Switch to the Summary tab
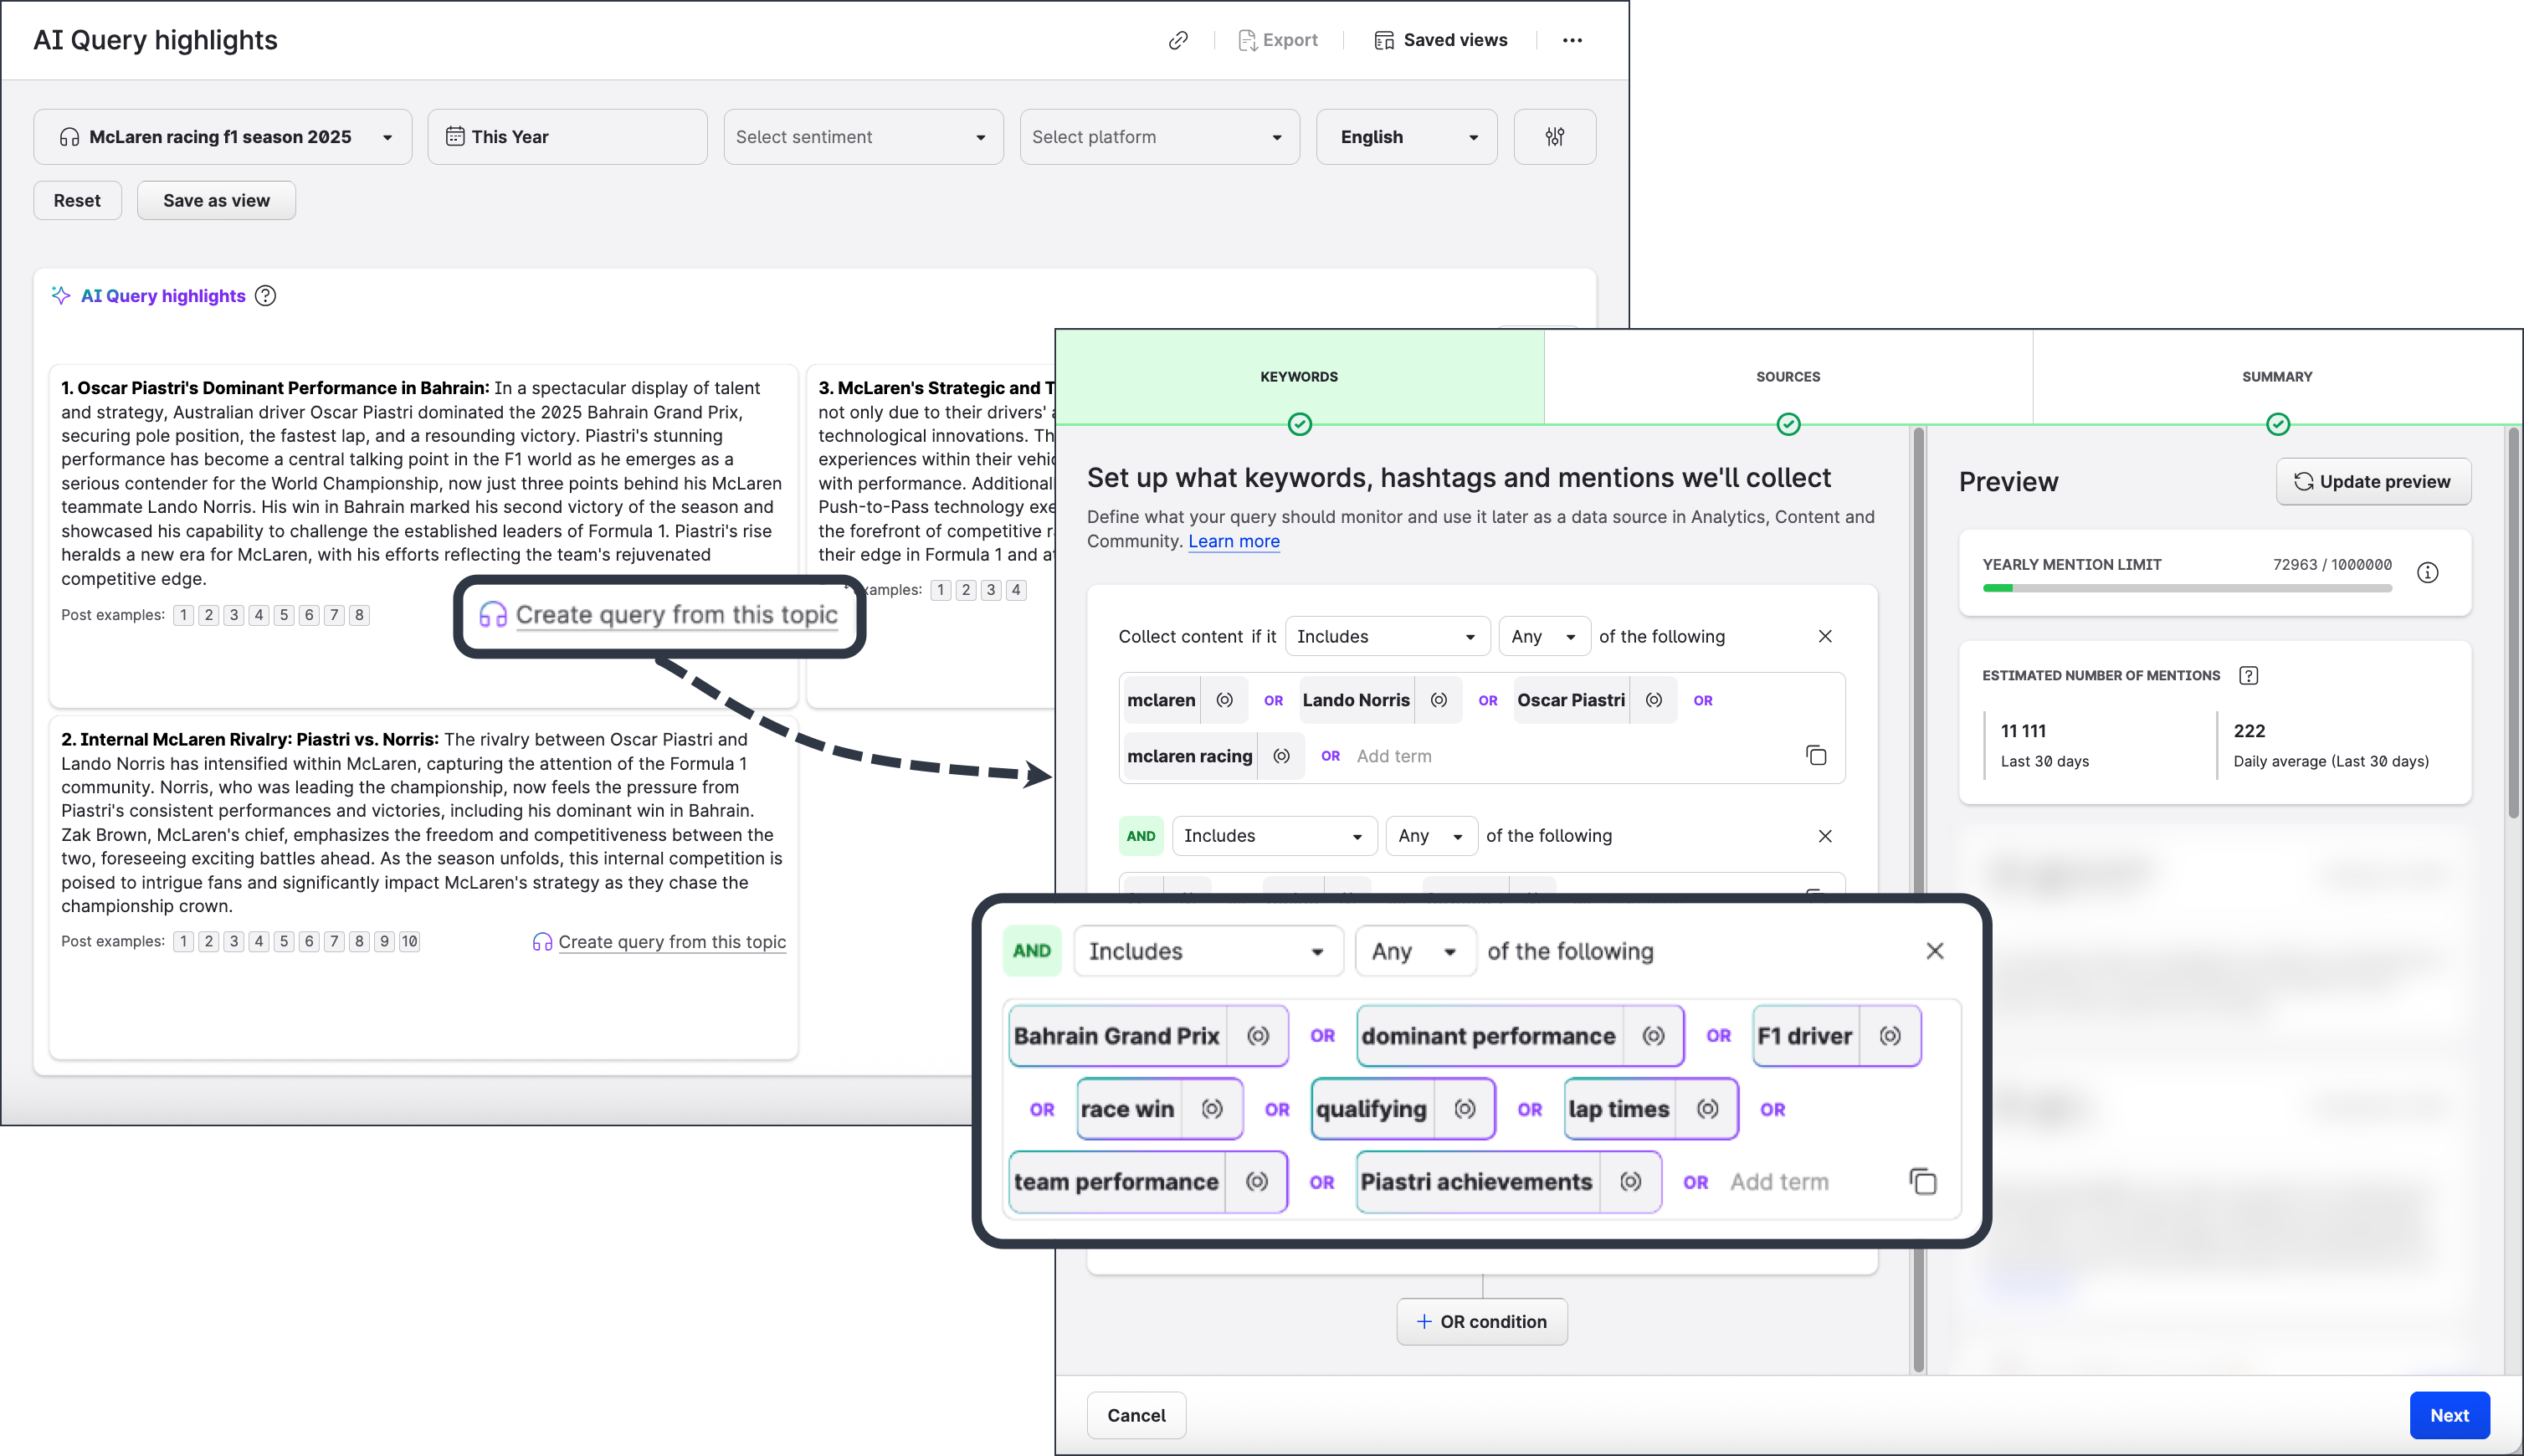The image size is (2524, 1456). [x=2277, y=377]
